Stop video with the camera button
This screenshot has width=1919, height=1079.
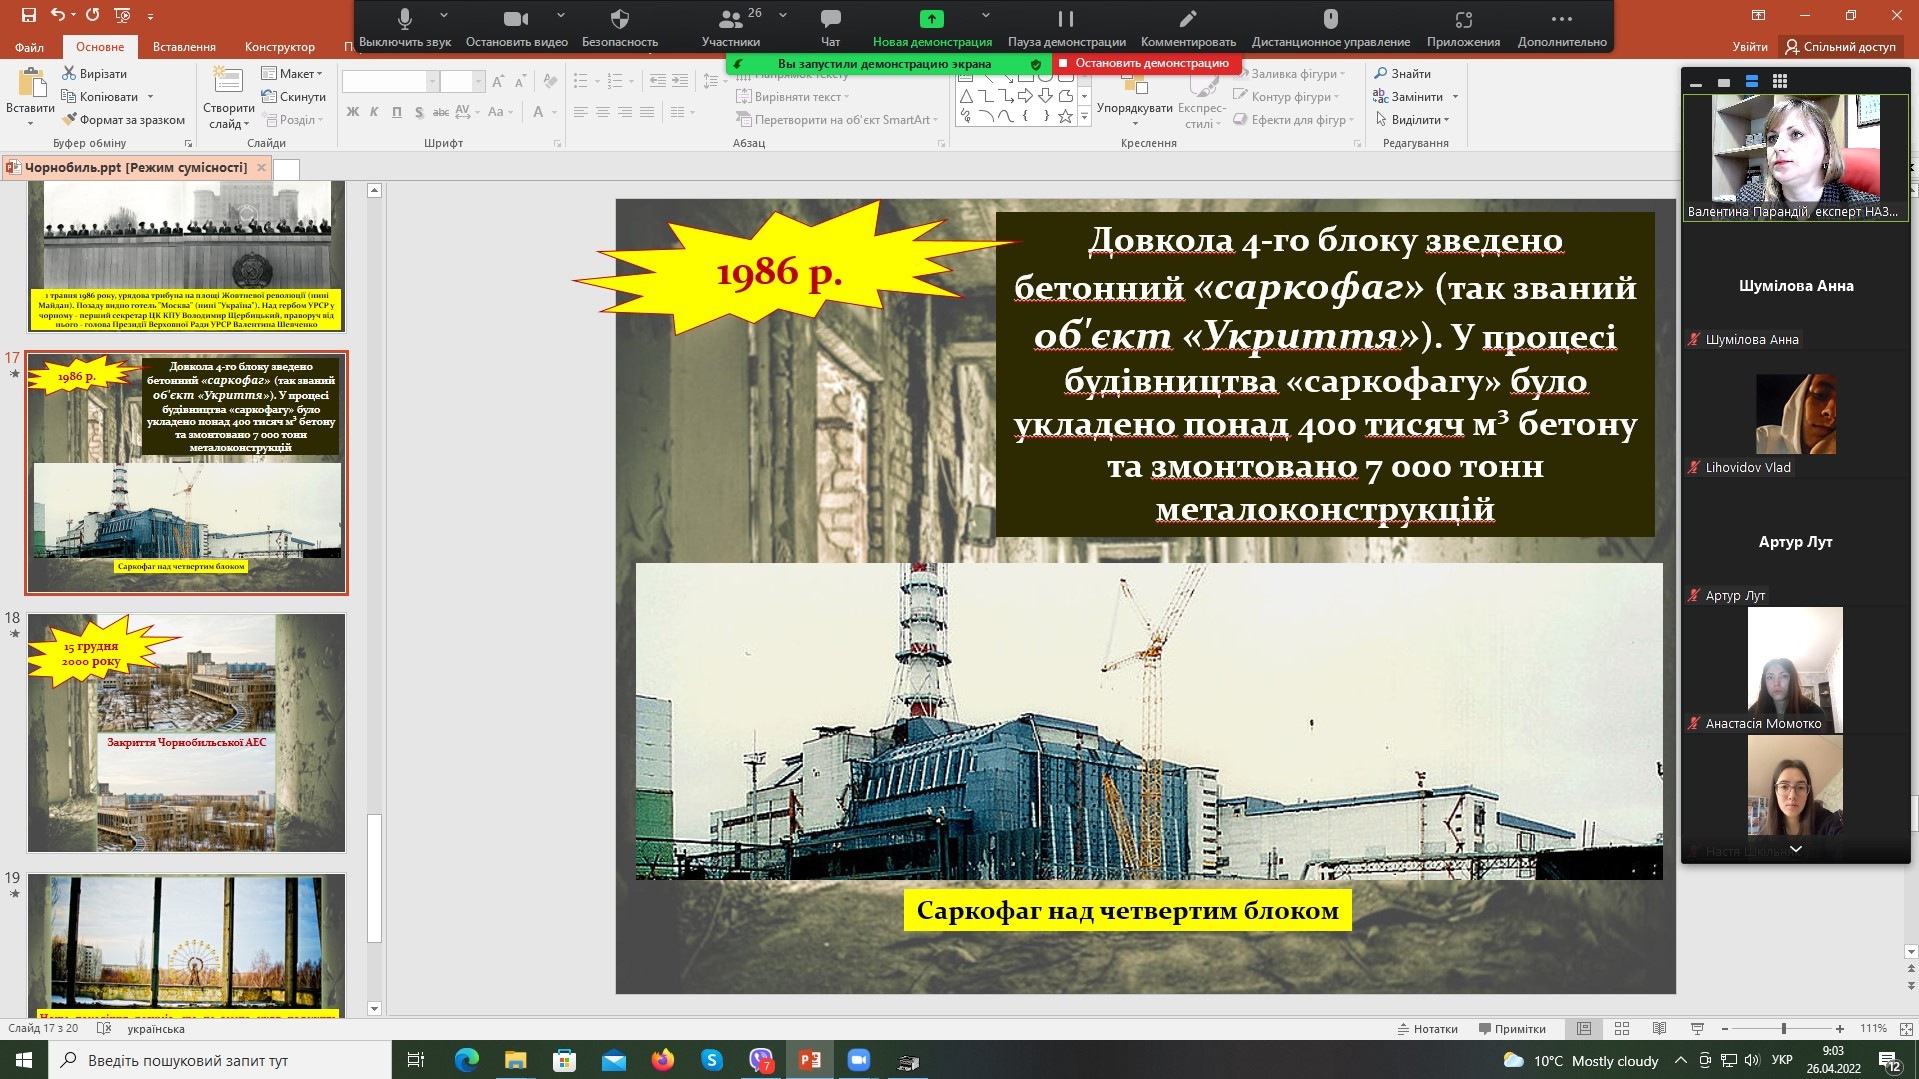515,19
